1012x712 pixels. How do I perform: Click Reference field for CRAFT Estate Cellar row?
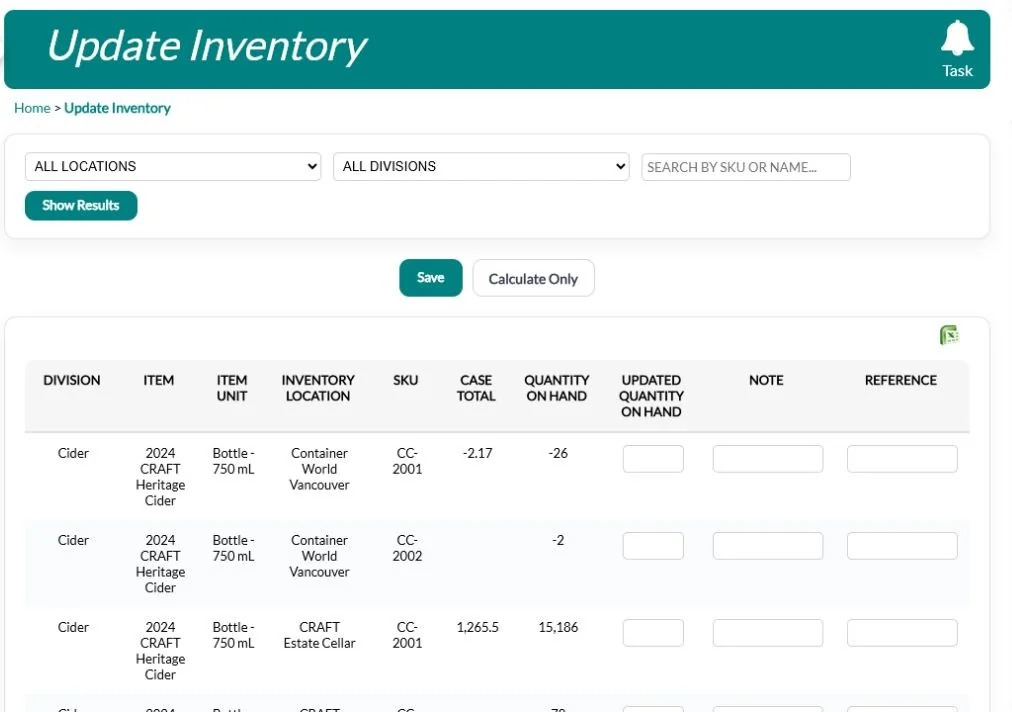[x=902, y=633]
